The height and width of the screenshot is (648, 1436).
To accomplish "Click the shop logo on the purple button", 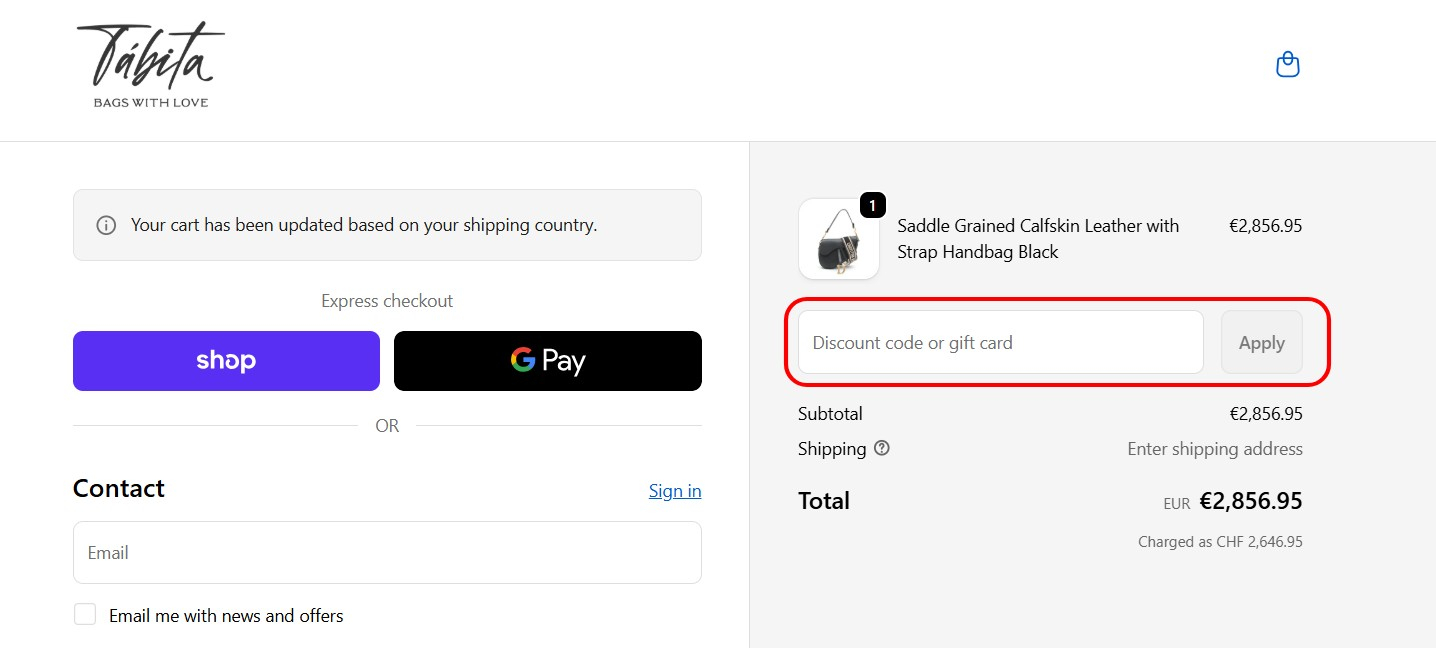I will tap(226, 361).
